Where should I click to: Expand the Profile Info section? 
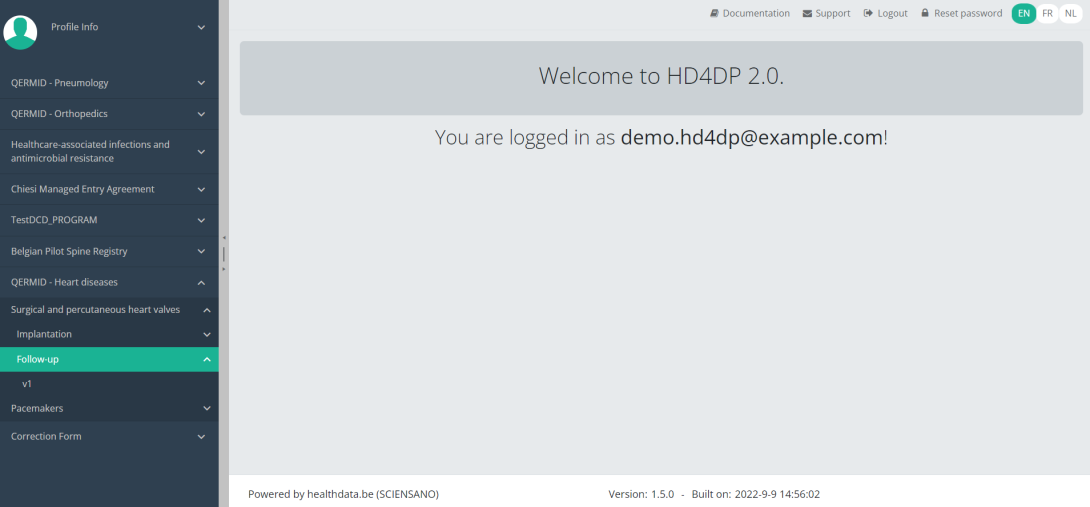tap(201, 27)
